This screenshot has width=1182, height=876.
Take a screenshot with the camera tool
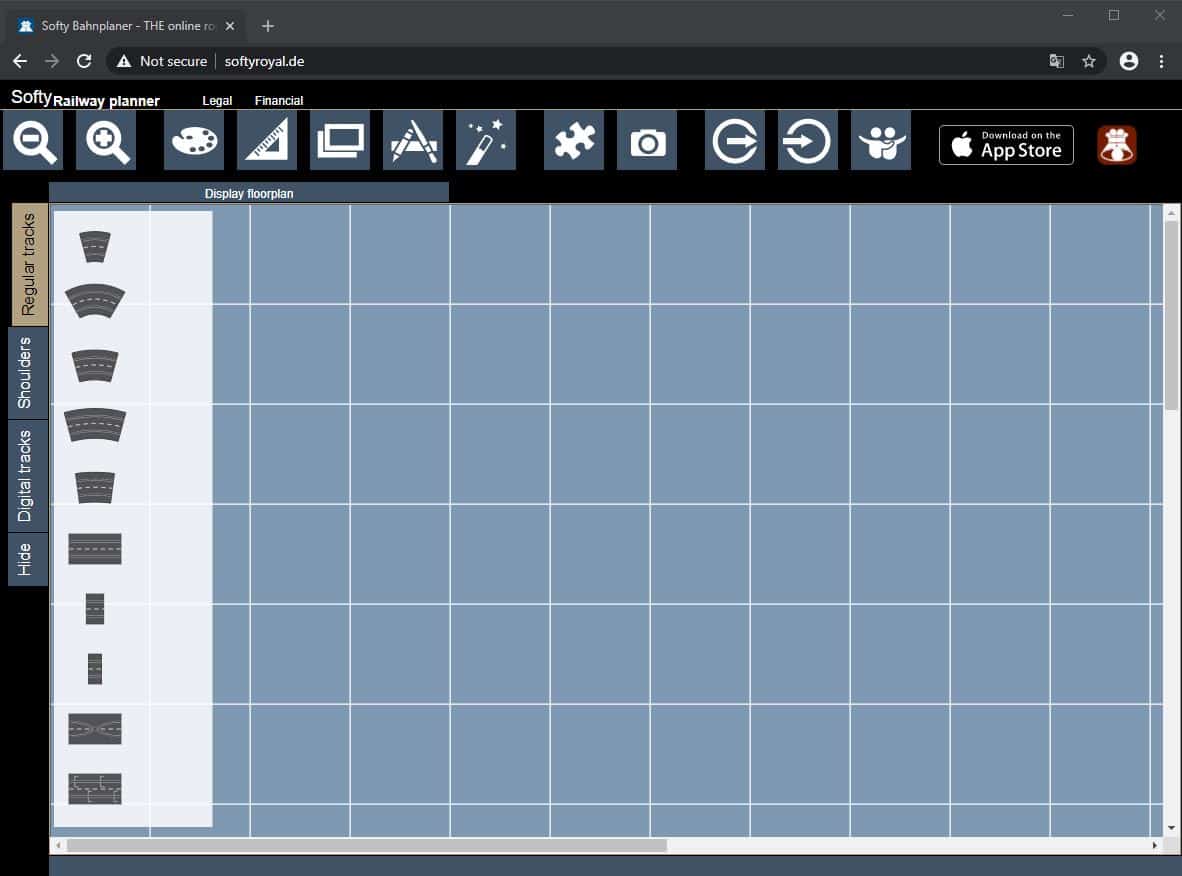pos(646,140)
